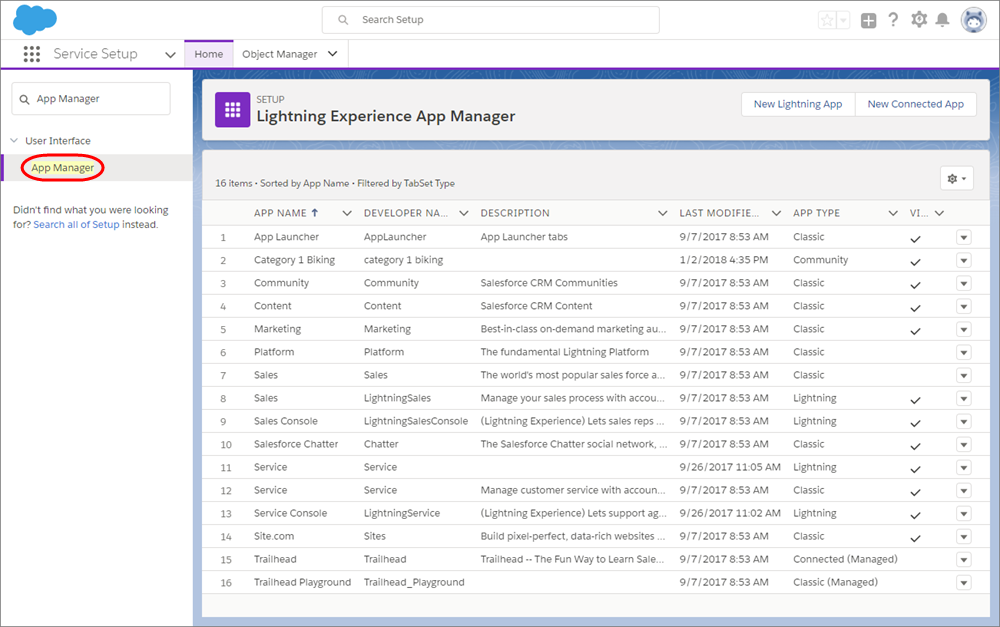1000x627 pixels.
Task: Click the Classic (Managed) app type cell
Action: [x=835, y=582]
